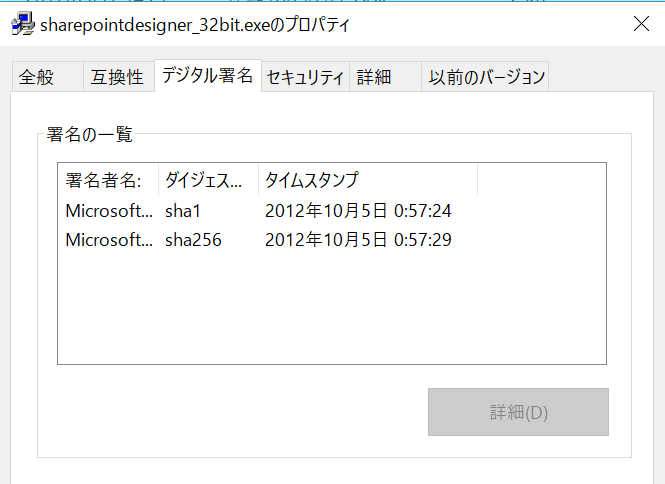Click the Microsoft signer name in the sha256 row
This screenshot has width=665, height=484.
(x=109, y=240)
